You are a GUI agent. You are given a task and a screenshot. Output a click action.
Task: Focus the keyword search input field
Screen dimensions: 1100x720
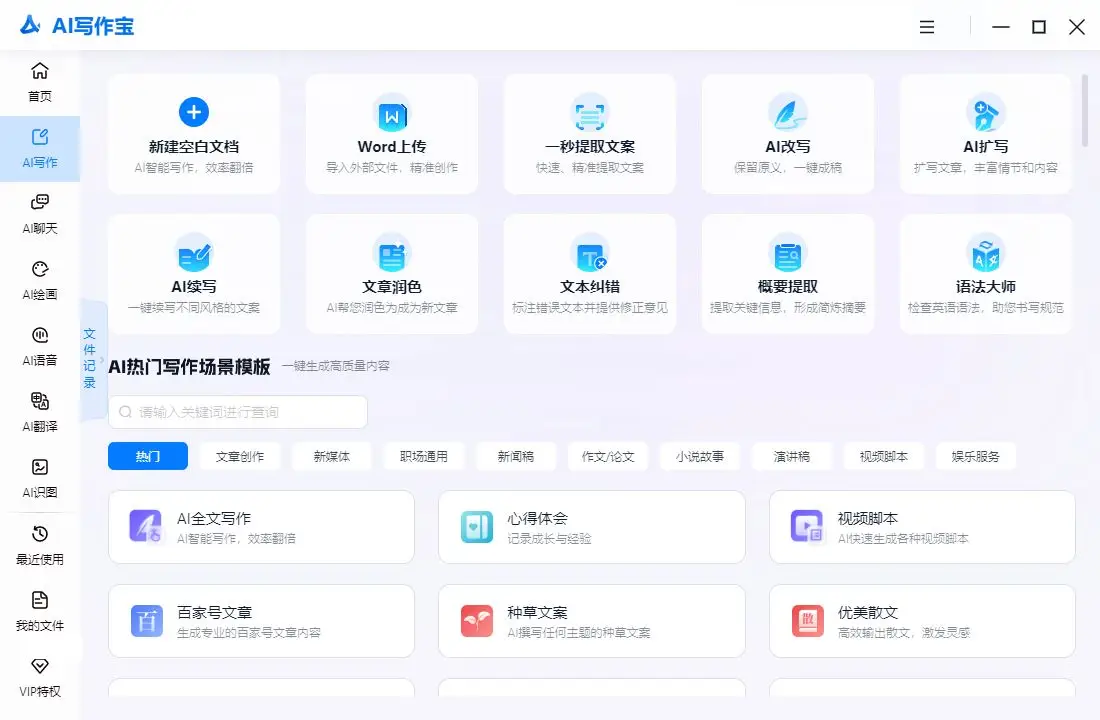238,412
